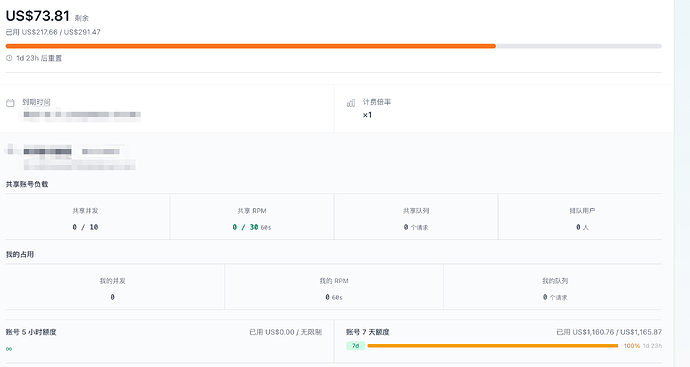
Task: Click the ×1 billing multiplier value
Action: tap(367, 115)
